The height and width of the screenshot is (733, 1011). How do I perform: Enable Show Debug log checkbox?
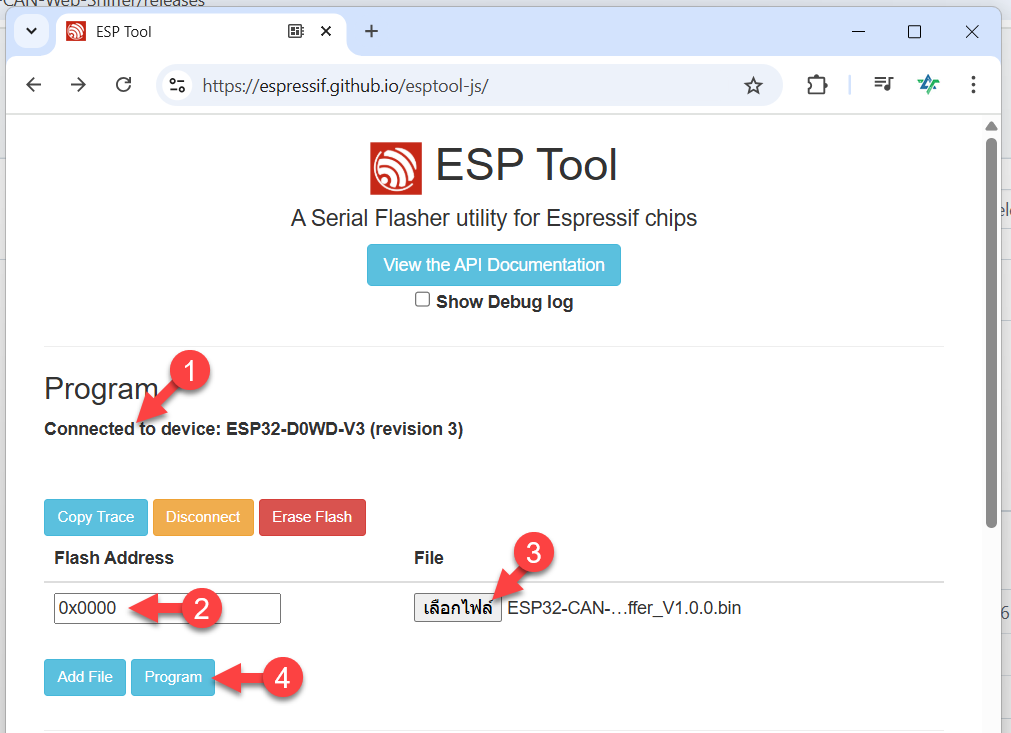422,300
